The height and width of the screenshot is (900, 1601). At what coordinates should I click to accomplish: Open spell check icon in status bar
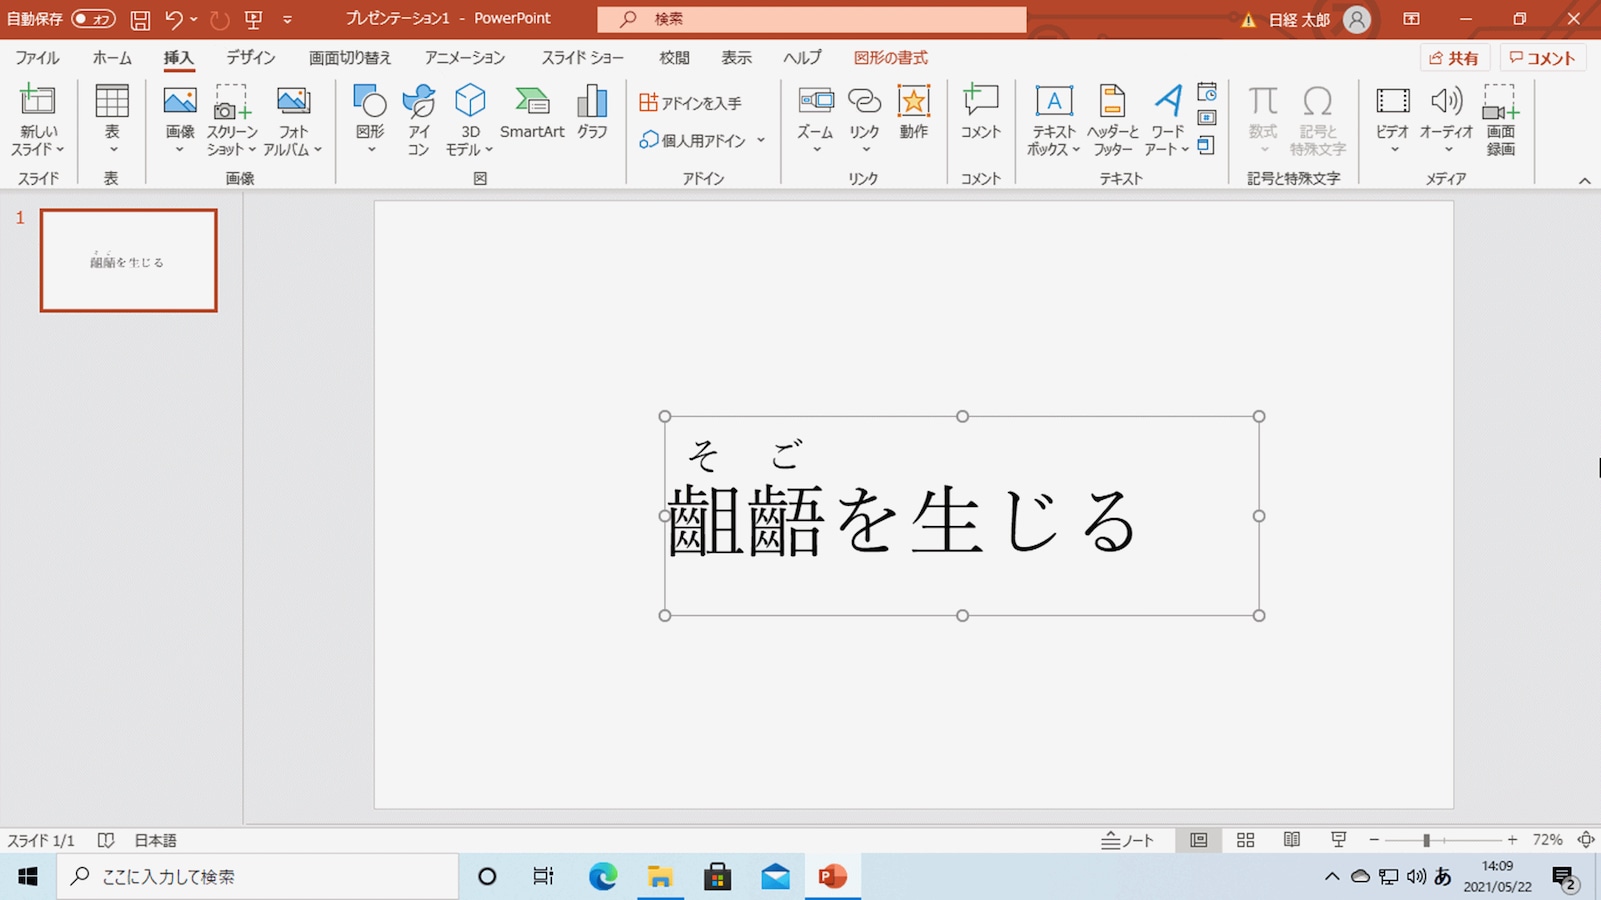pyautogui.click(x=106, y=840)
